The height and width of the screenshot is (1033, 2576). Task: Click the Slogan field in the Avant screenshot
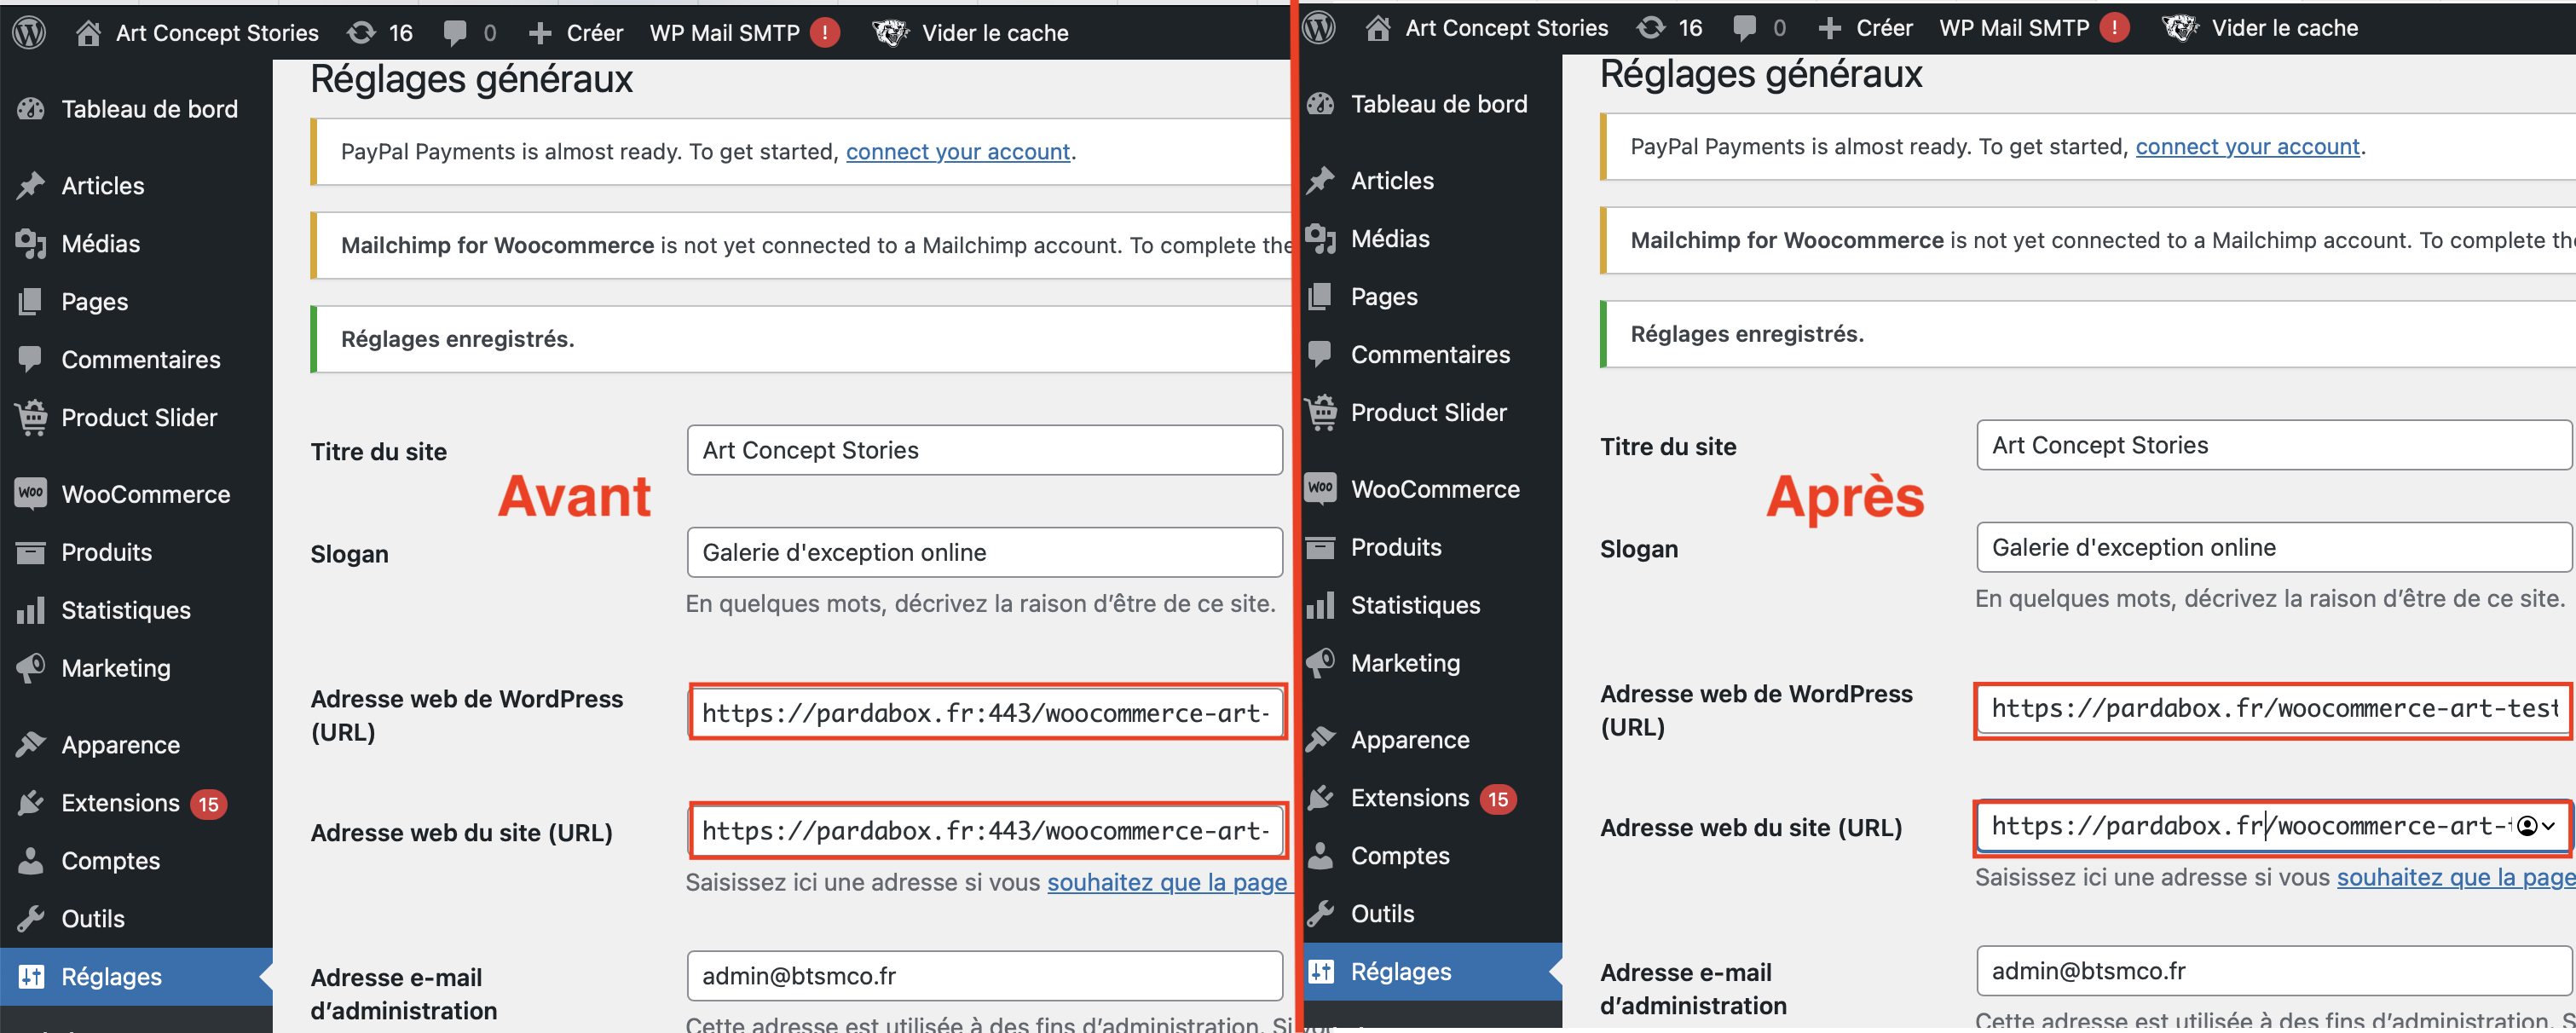point(985,552)
